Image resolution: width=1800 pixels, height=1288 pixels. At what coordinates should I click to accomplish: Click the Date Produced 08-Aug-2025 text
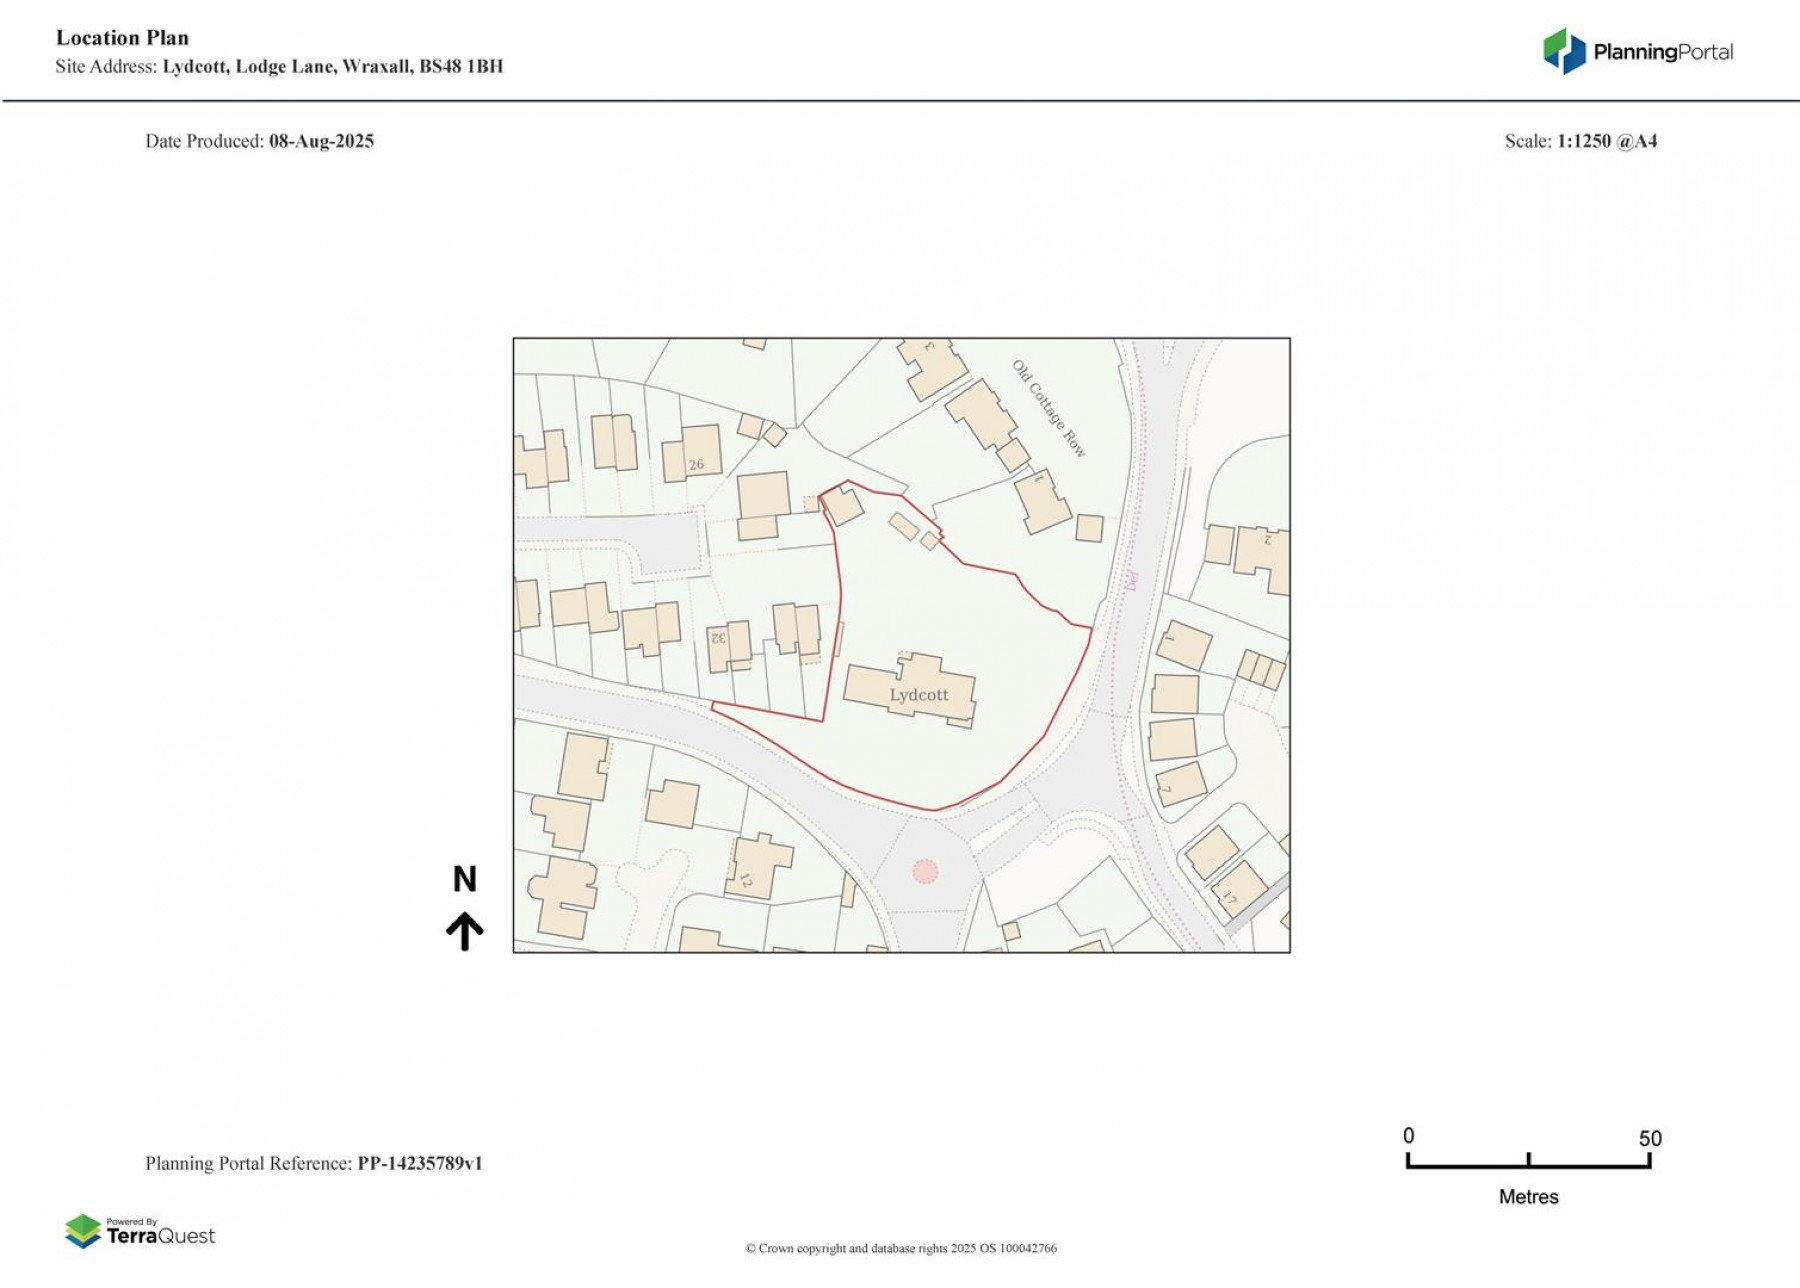click(x=259, y=142)
